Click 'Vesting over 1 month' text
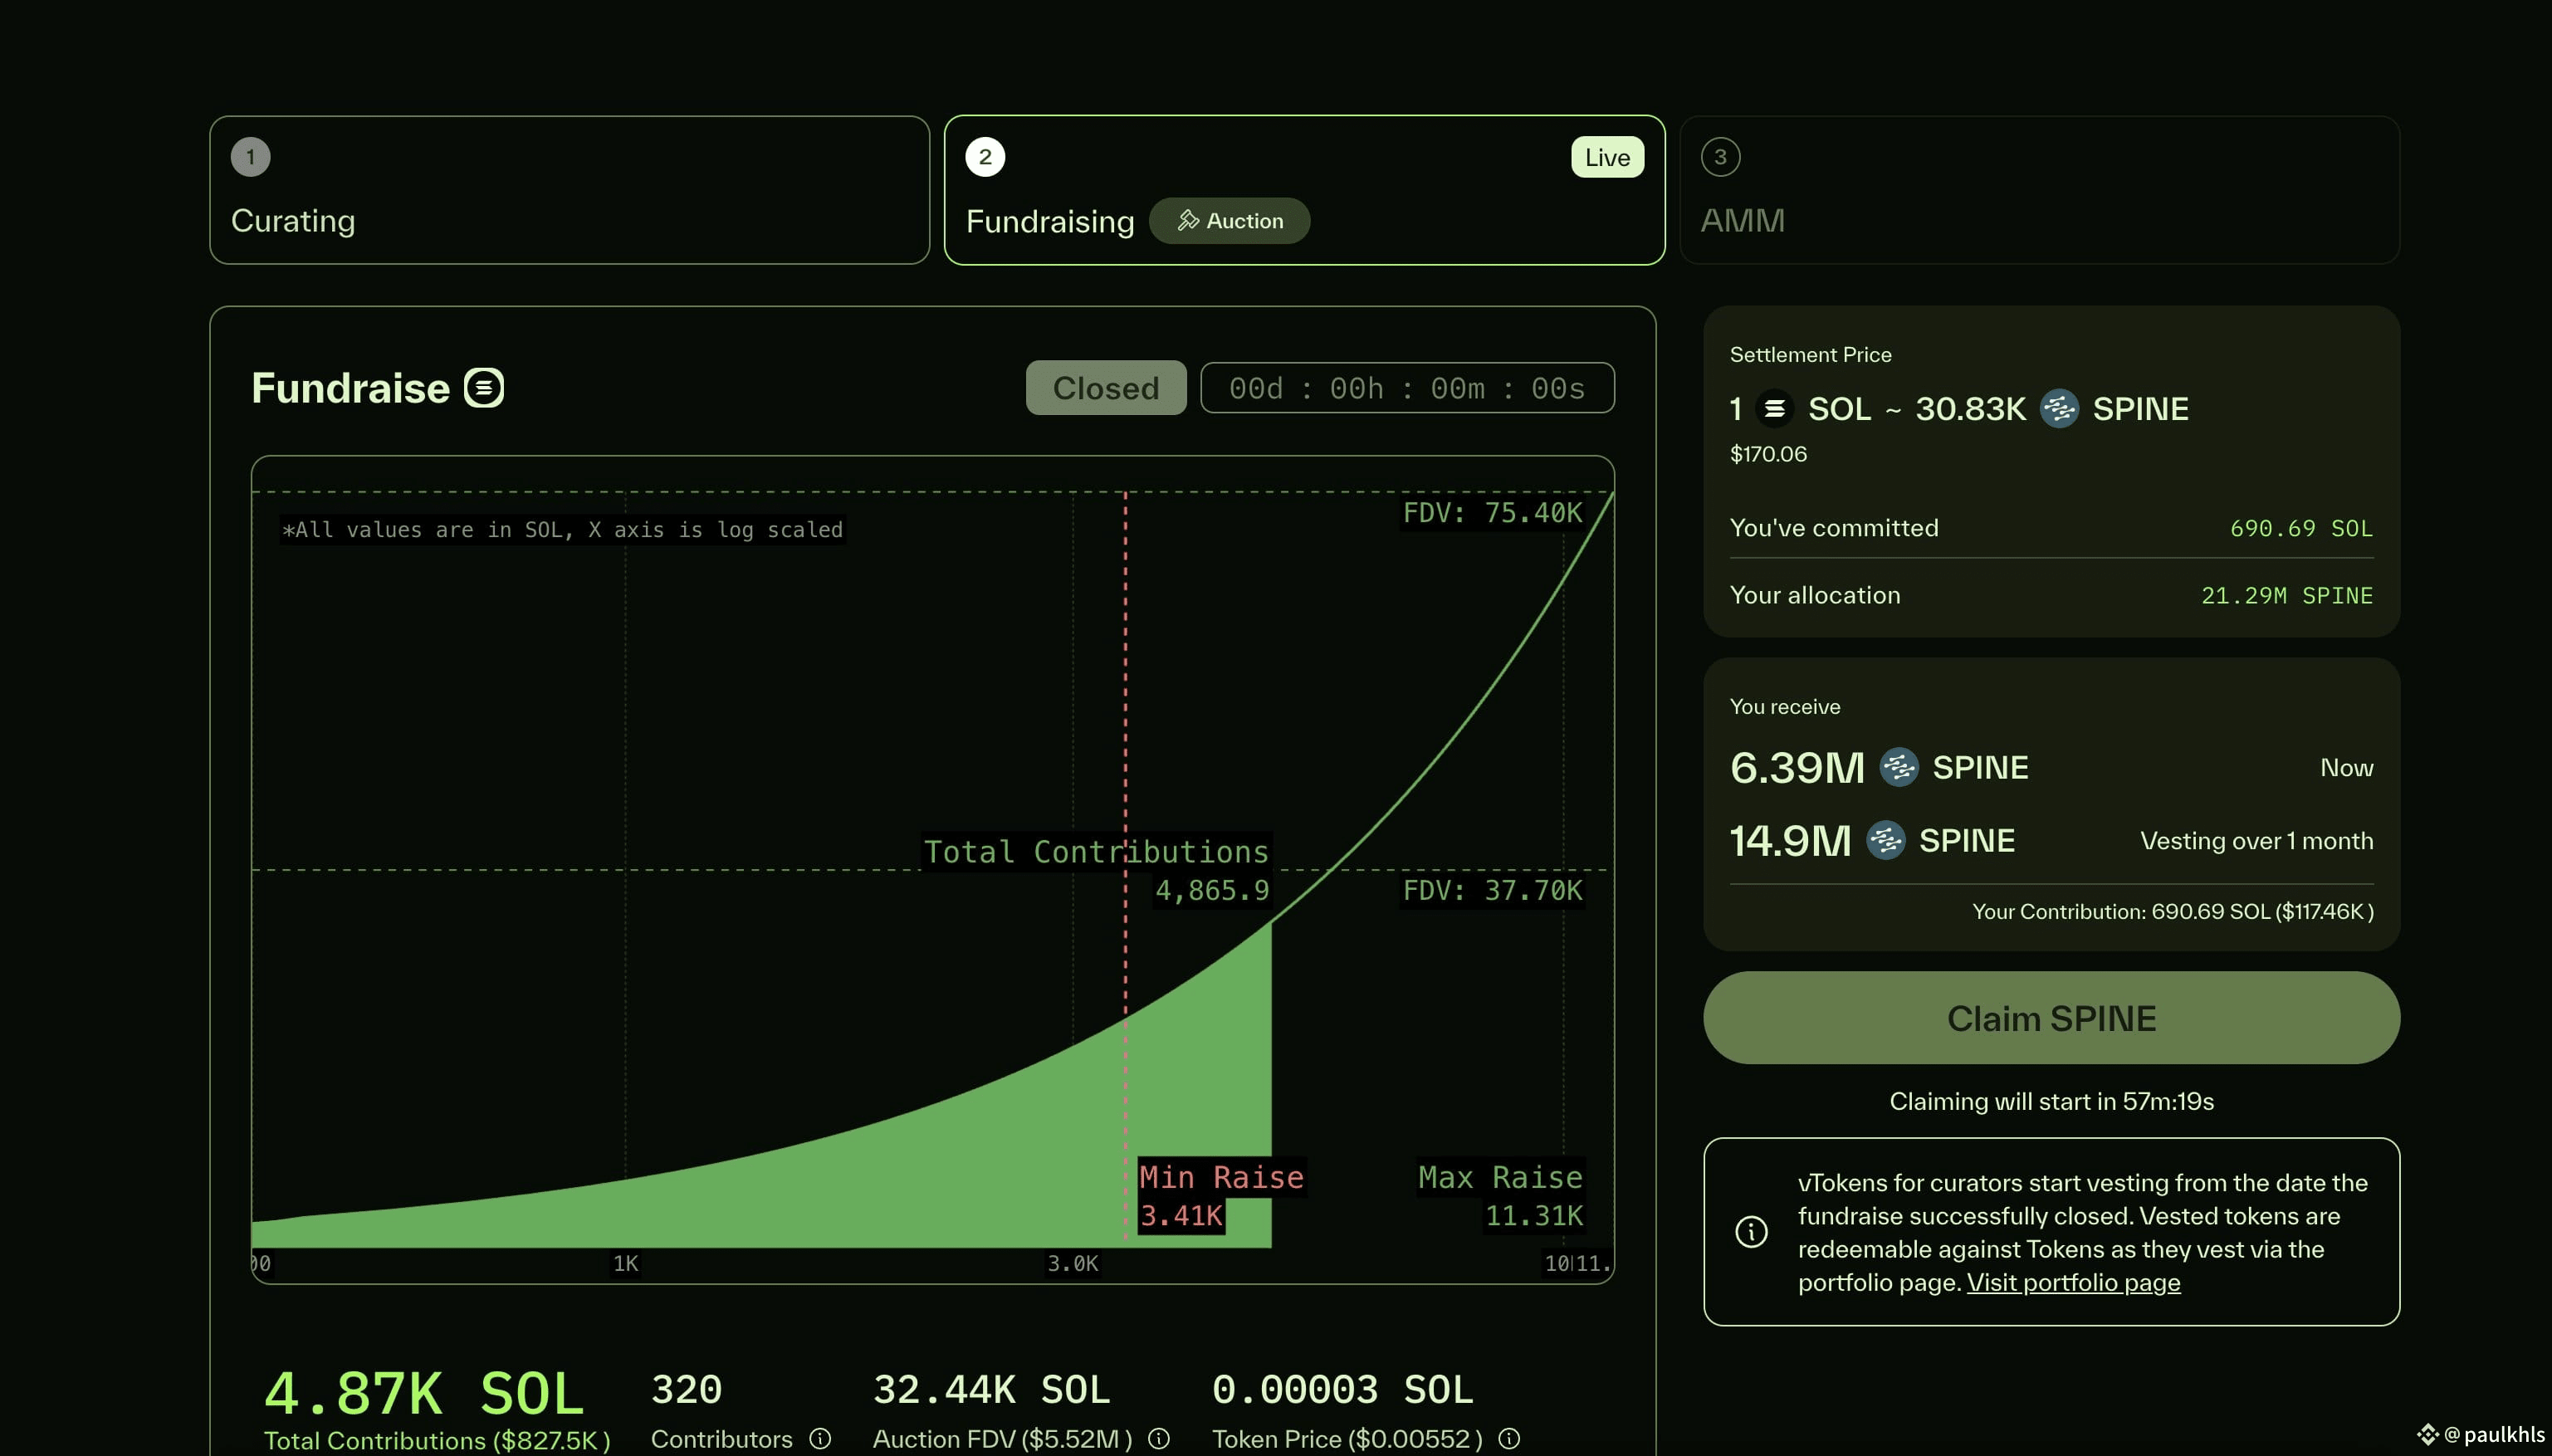This screenshot has width=2552, height=1456. [2256, 841]
